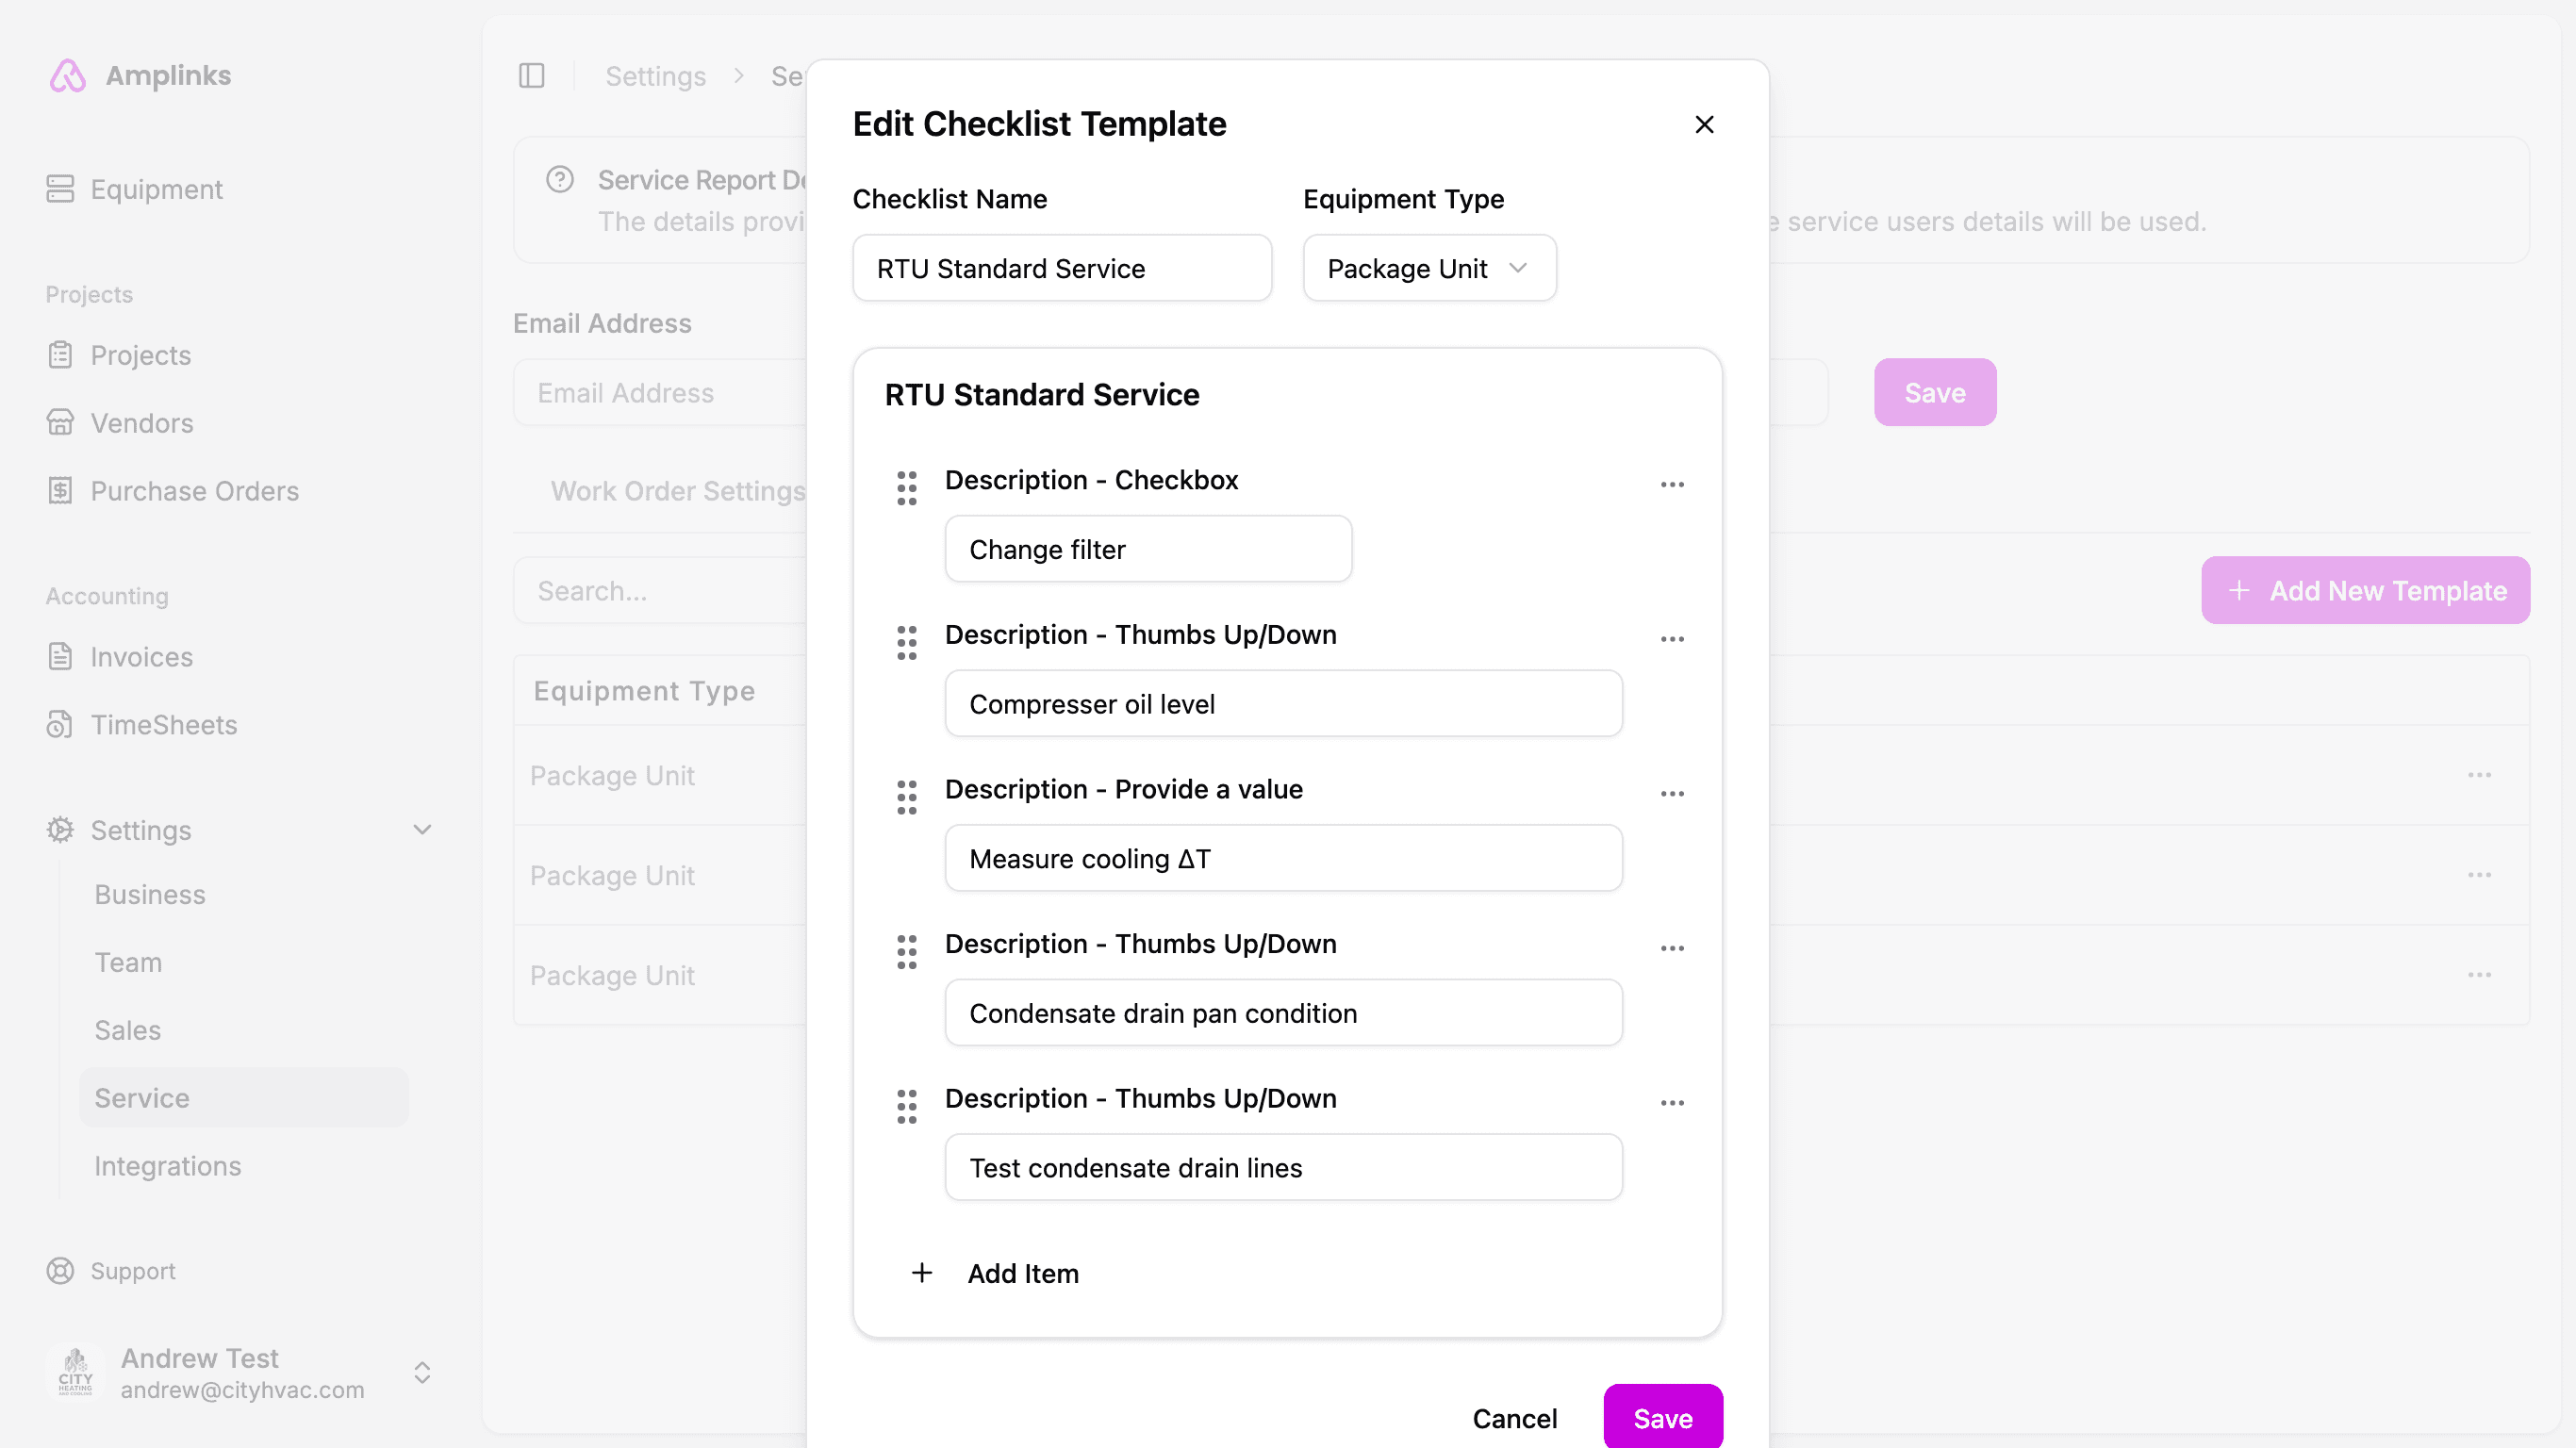This screenshot has height=1448, width=2576.
Task: Expand the Andrew Test account switcher
Action: coord(422,1372)
